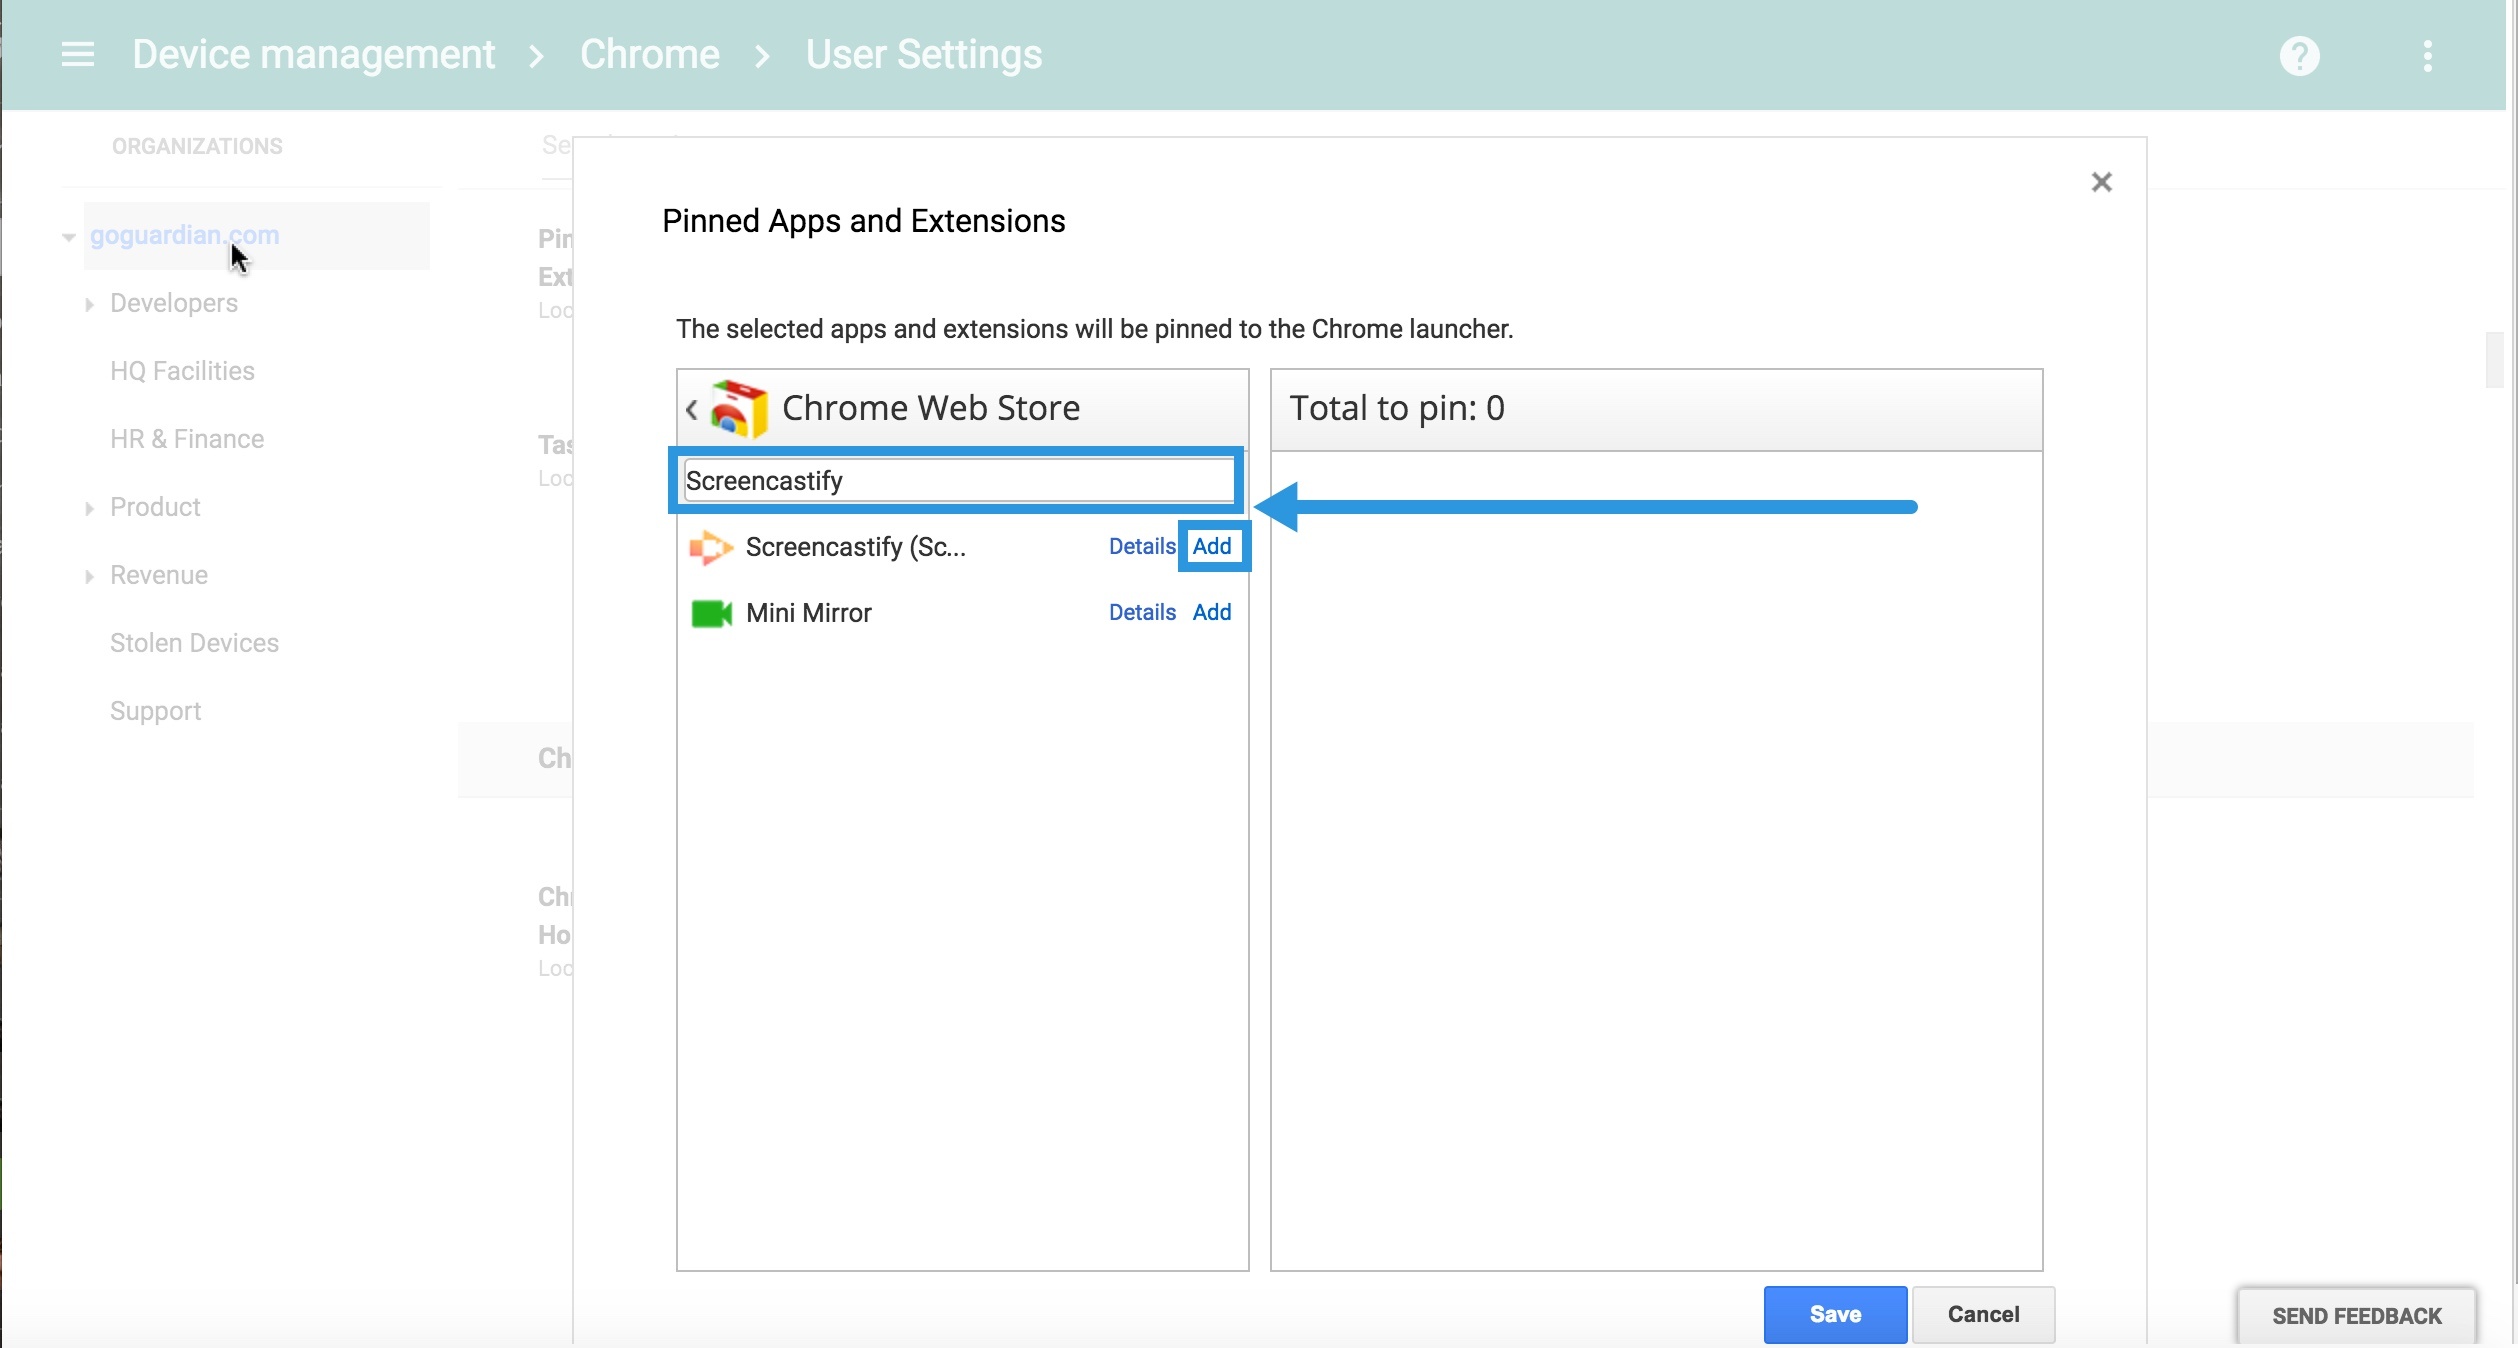Select Support organization

(155, 711)
